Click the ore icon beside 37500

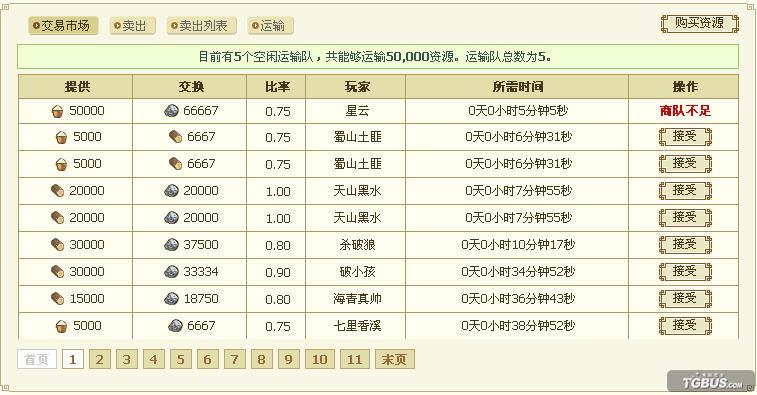pos(171,245)
